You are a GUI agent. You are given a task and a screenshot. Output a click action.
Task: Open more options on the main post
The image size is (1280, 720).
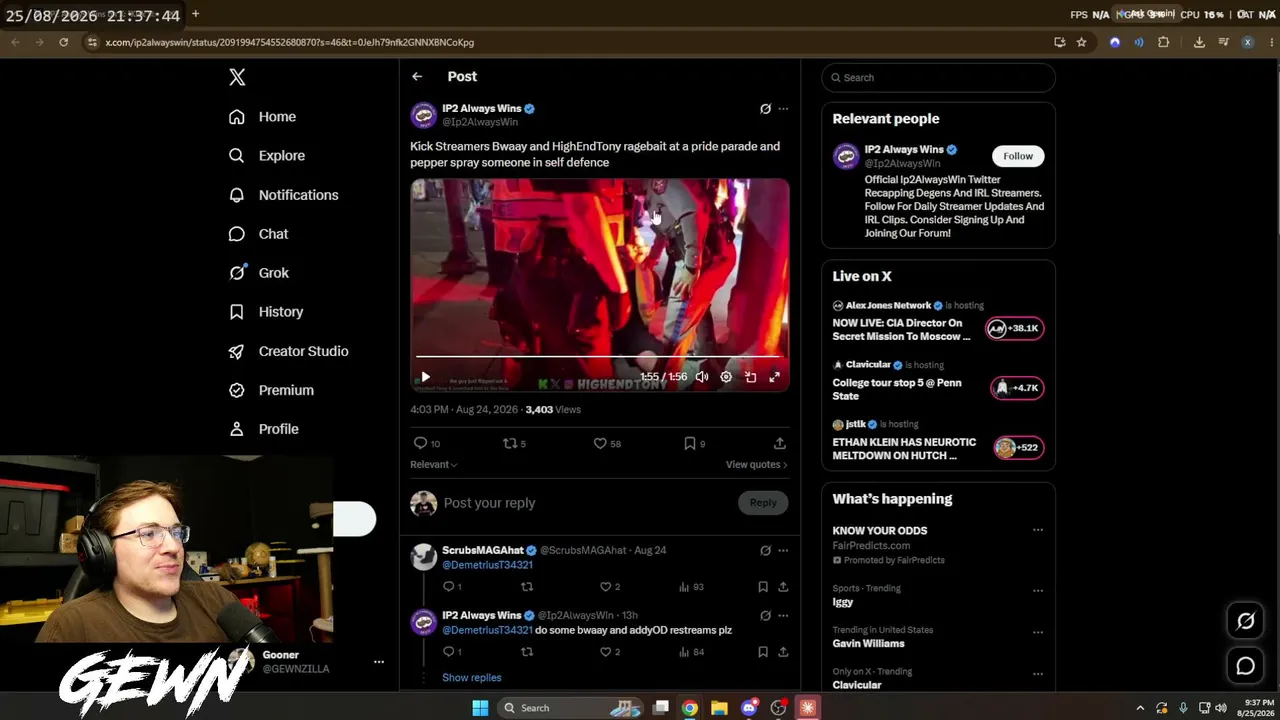pyautogui.click(x=783, y=109)
